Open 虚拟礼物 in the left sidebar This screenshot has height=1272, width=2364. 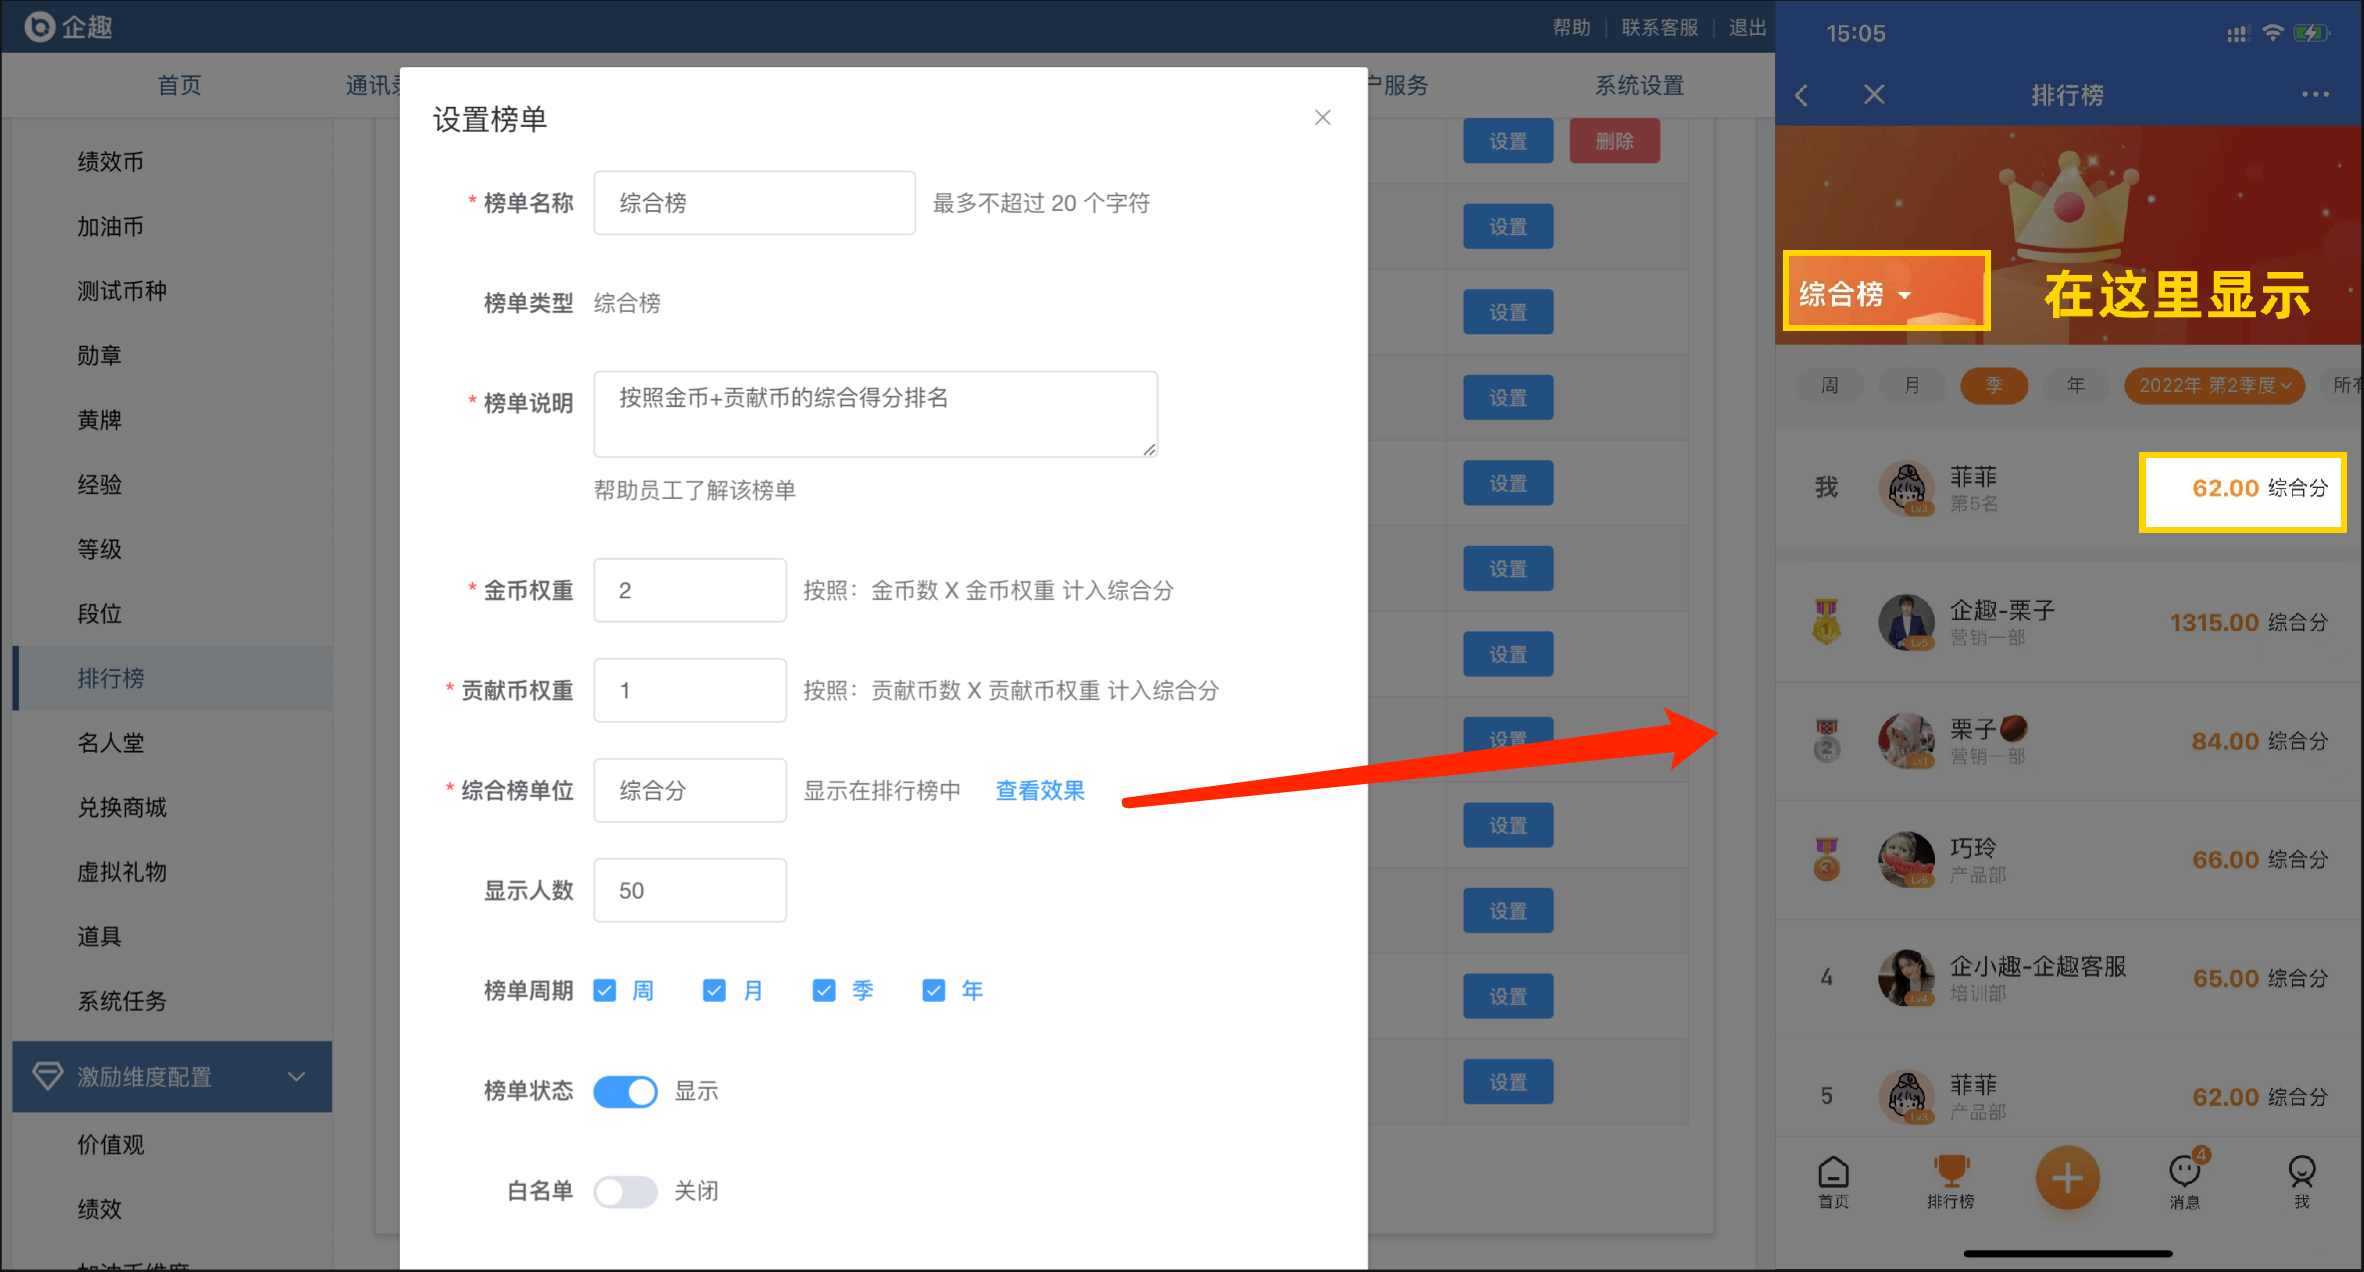(x=122, y=872)
